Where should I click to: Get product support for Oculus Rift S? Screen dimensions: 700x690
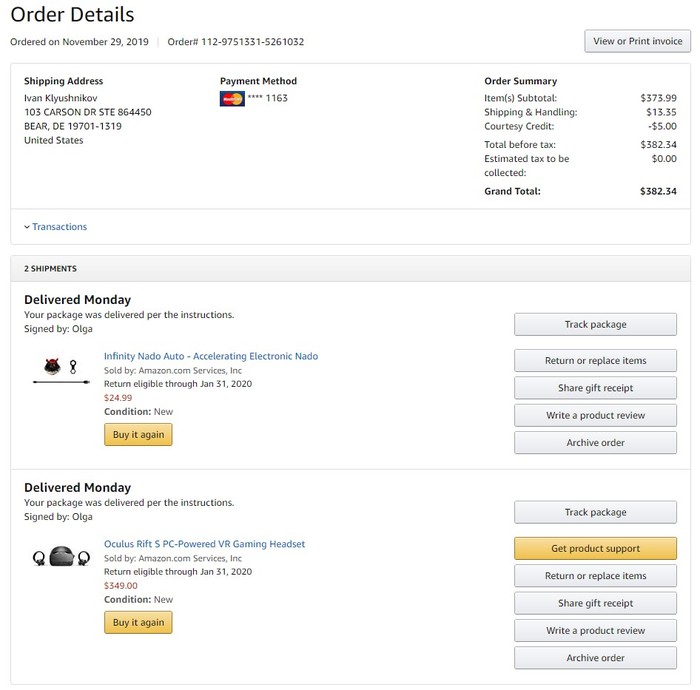click(595, 548)
